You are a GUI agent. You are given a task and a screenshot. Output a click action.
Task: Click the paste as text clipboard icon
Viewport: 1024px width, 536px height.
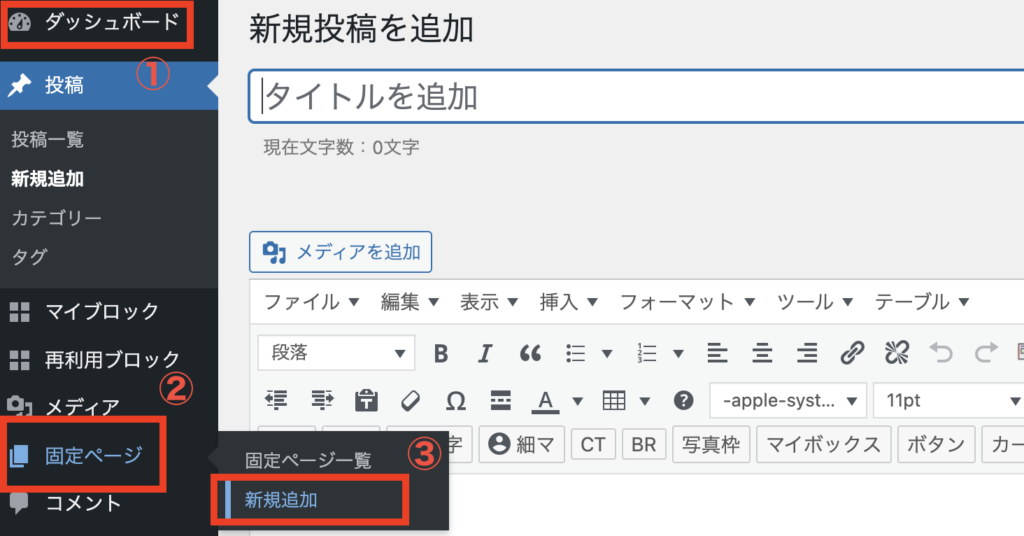(x=367, y=401)
